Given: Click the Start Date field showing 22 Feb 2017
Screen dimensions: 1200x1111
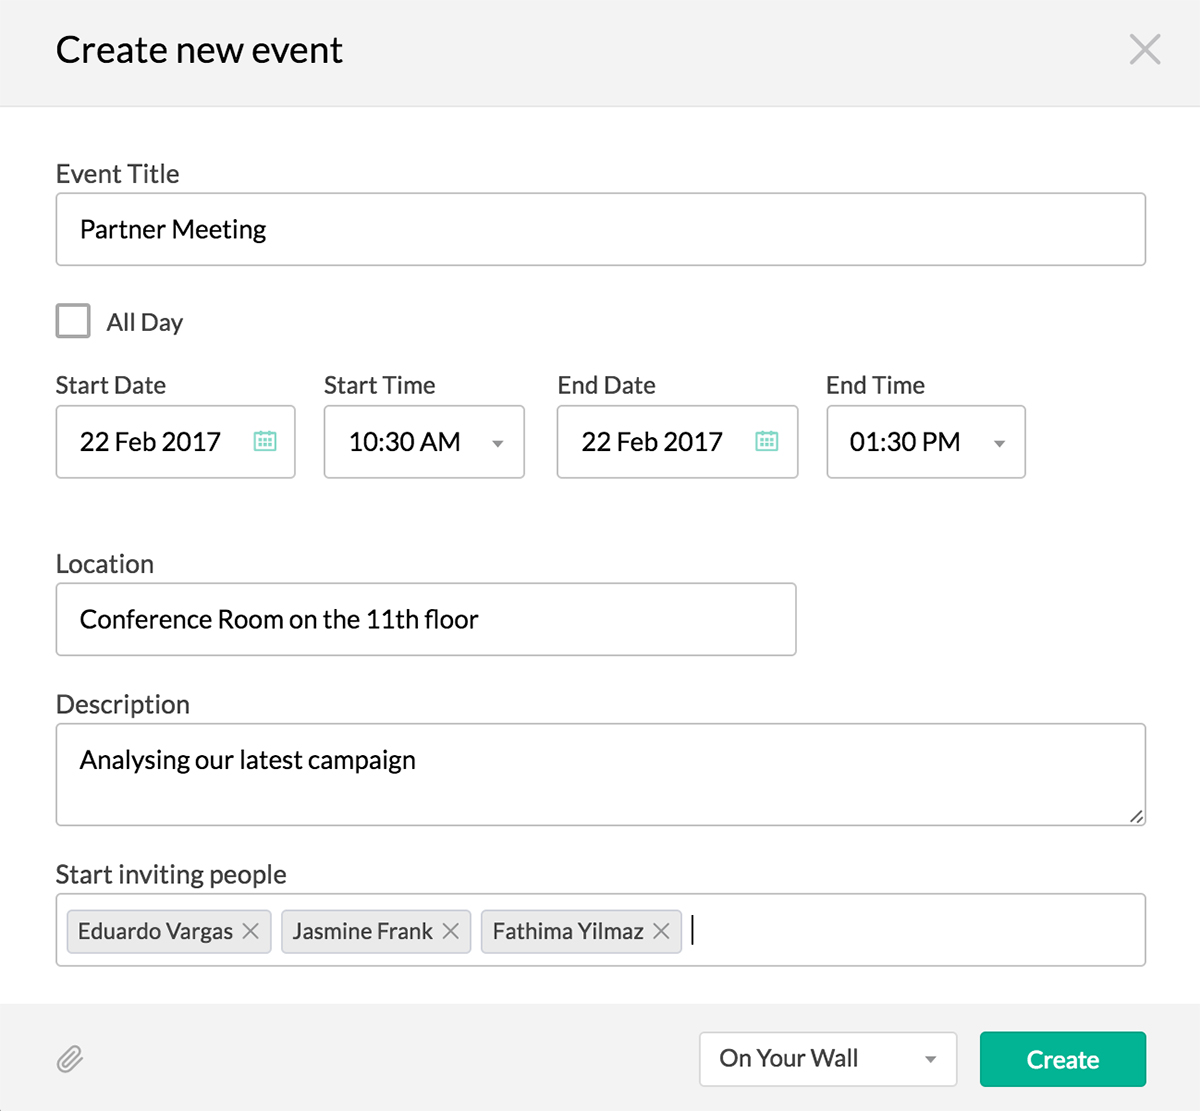Looking at the screenshot, I should click(150, 442).
